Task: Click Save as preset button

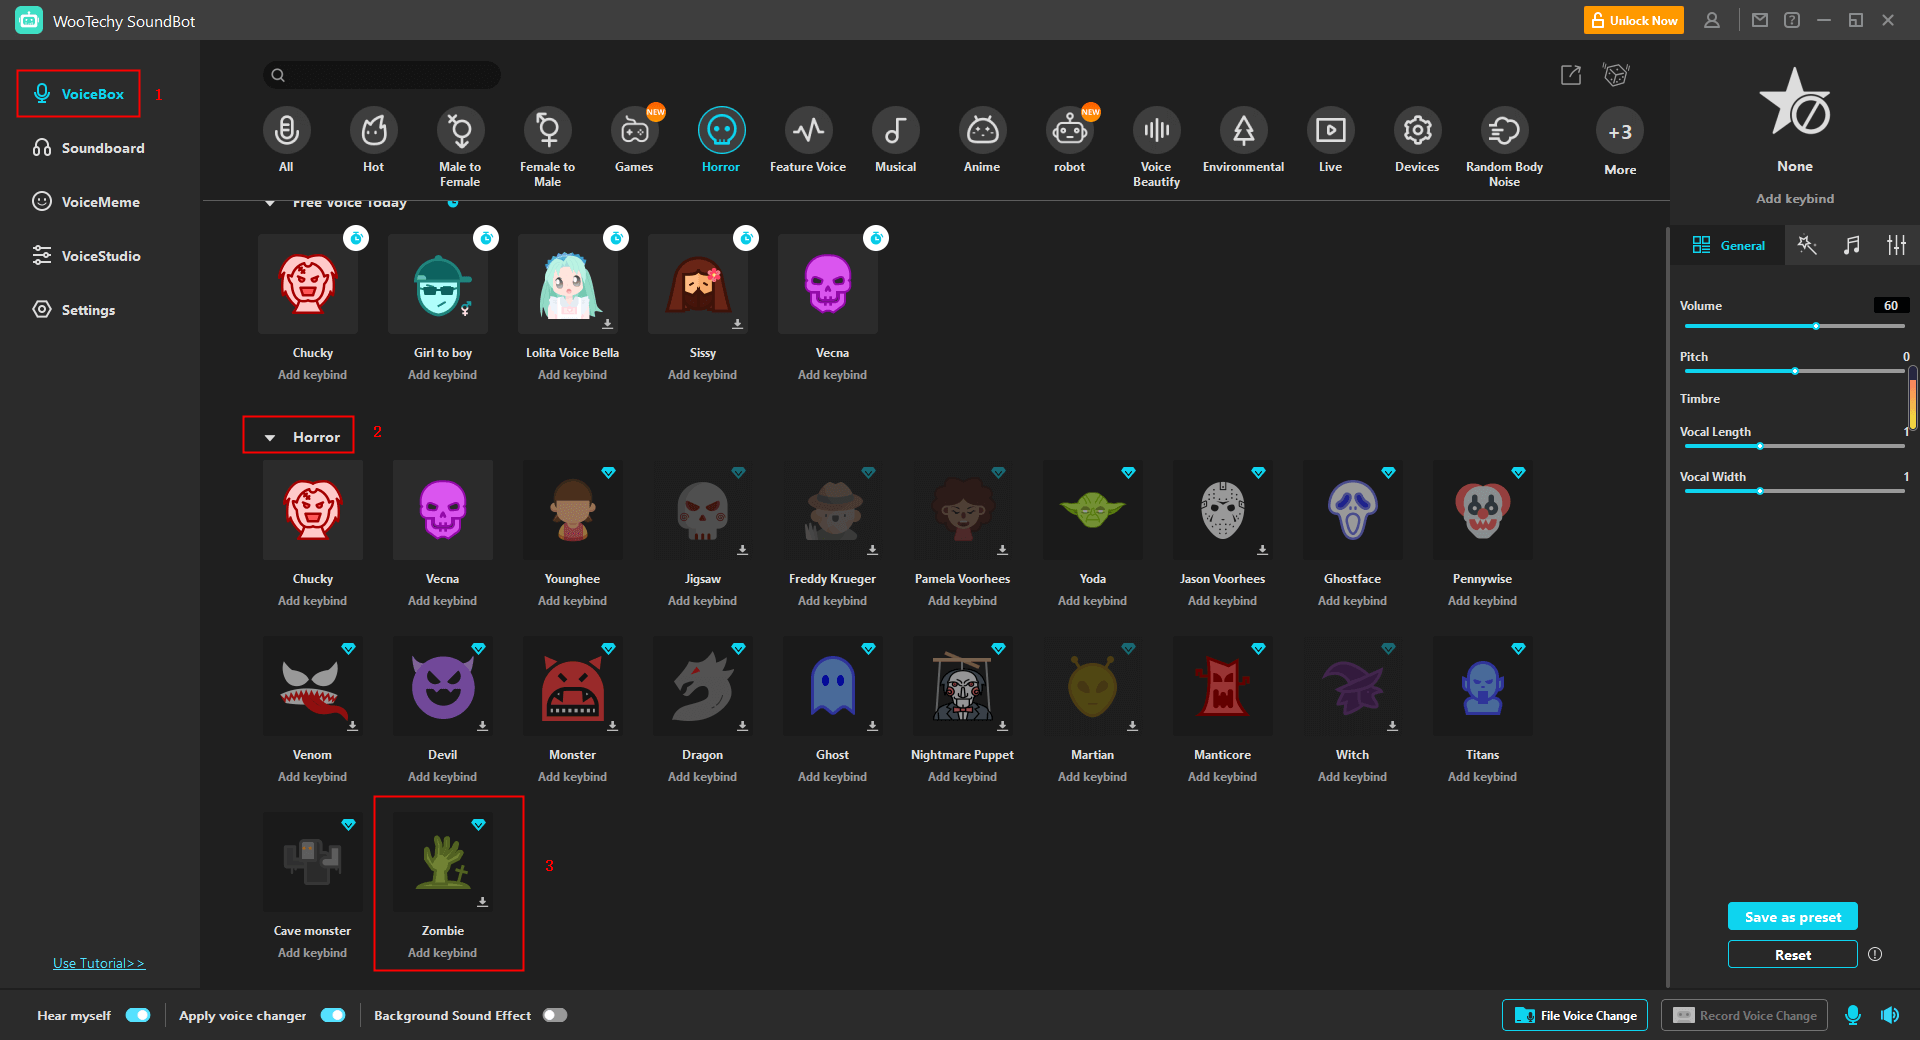Action: click(1793, 917)
